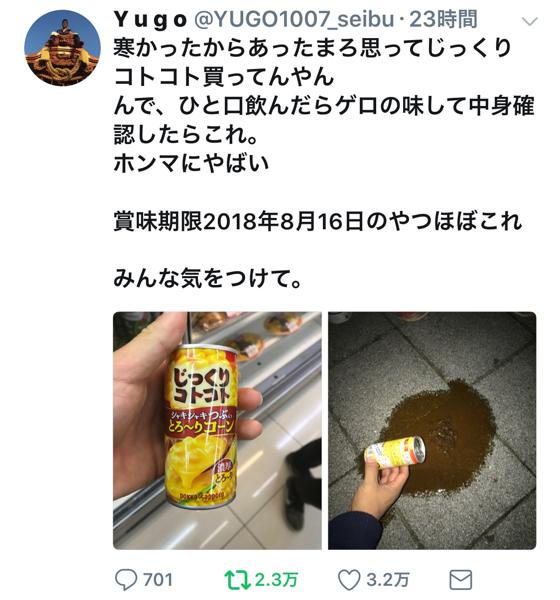Image resolution: width=560 pixels, height=600 pixels.
Task: Like the tweet with heart icon
Action: tap(349, 579)
